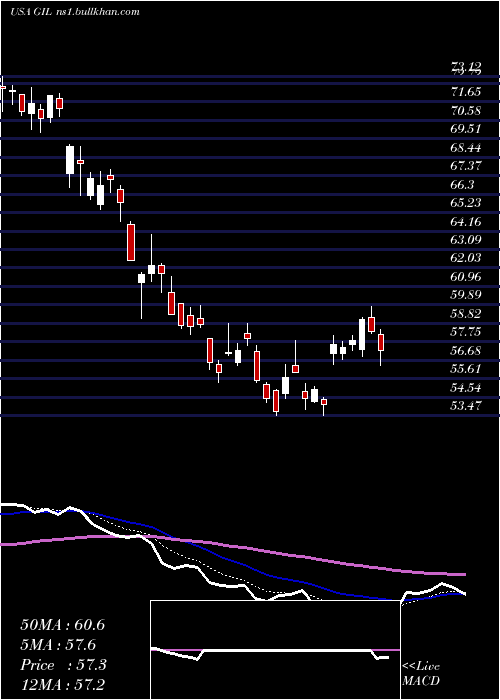
Task: Select the 55.61 price axis label
Action: [466, 369]
